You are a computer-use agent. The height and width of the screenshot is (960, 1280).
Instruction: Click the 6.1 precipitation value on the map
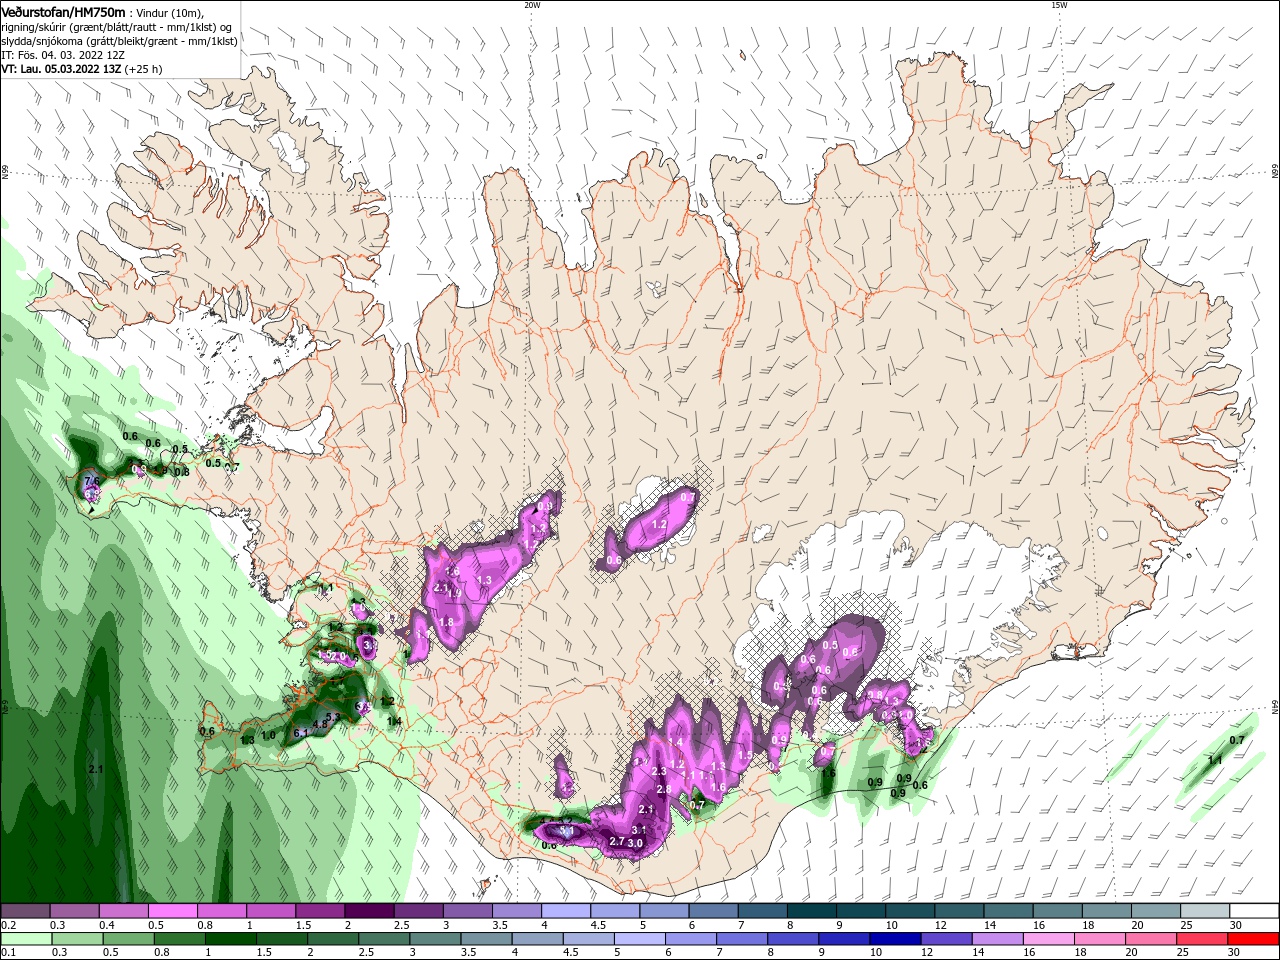(x=301, y=733)
